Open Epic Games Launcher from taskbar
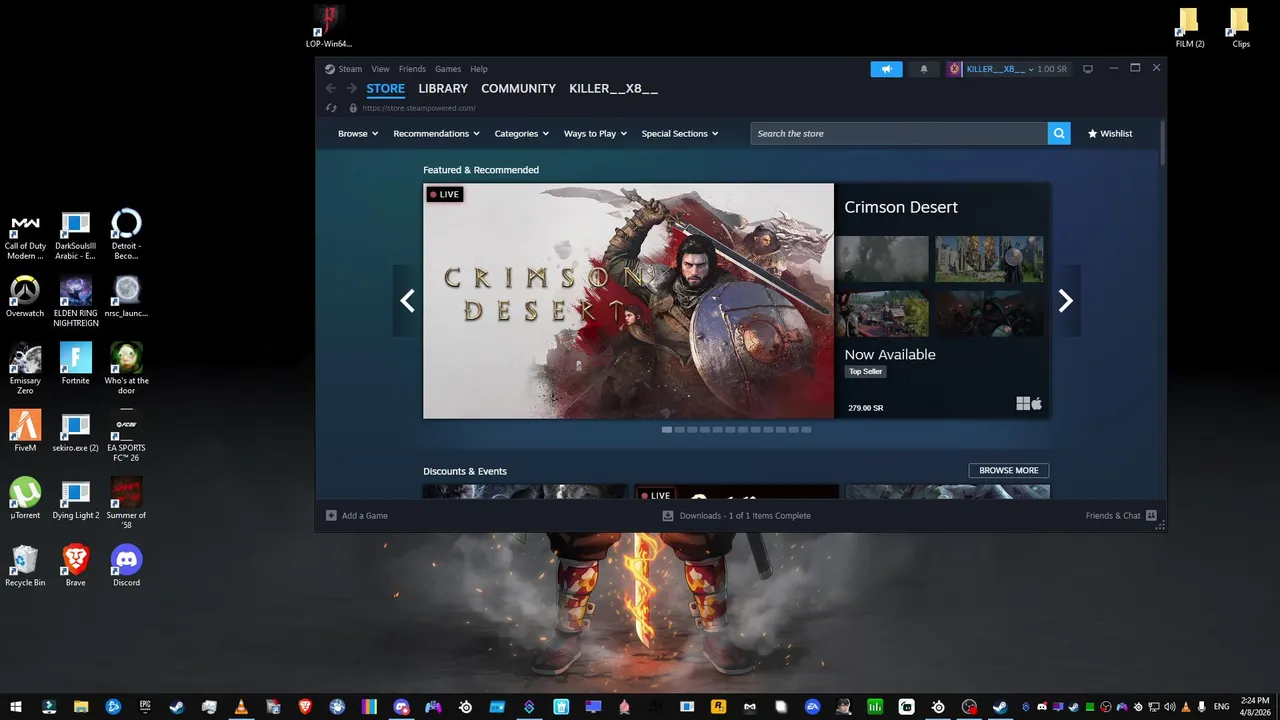This screenshot has height=720, width=1280. coord(145,707)
